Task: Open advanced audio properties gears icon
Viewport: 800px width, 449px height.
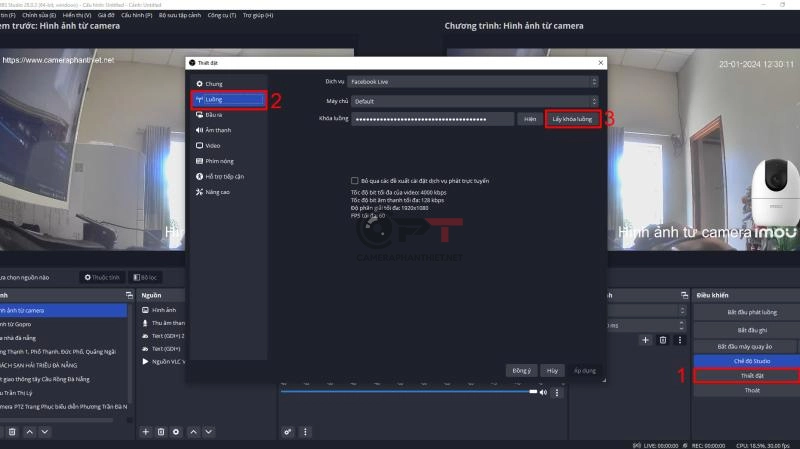Action: [288, 432]
